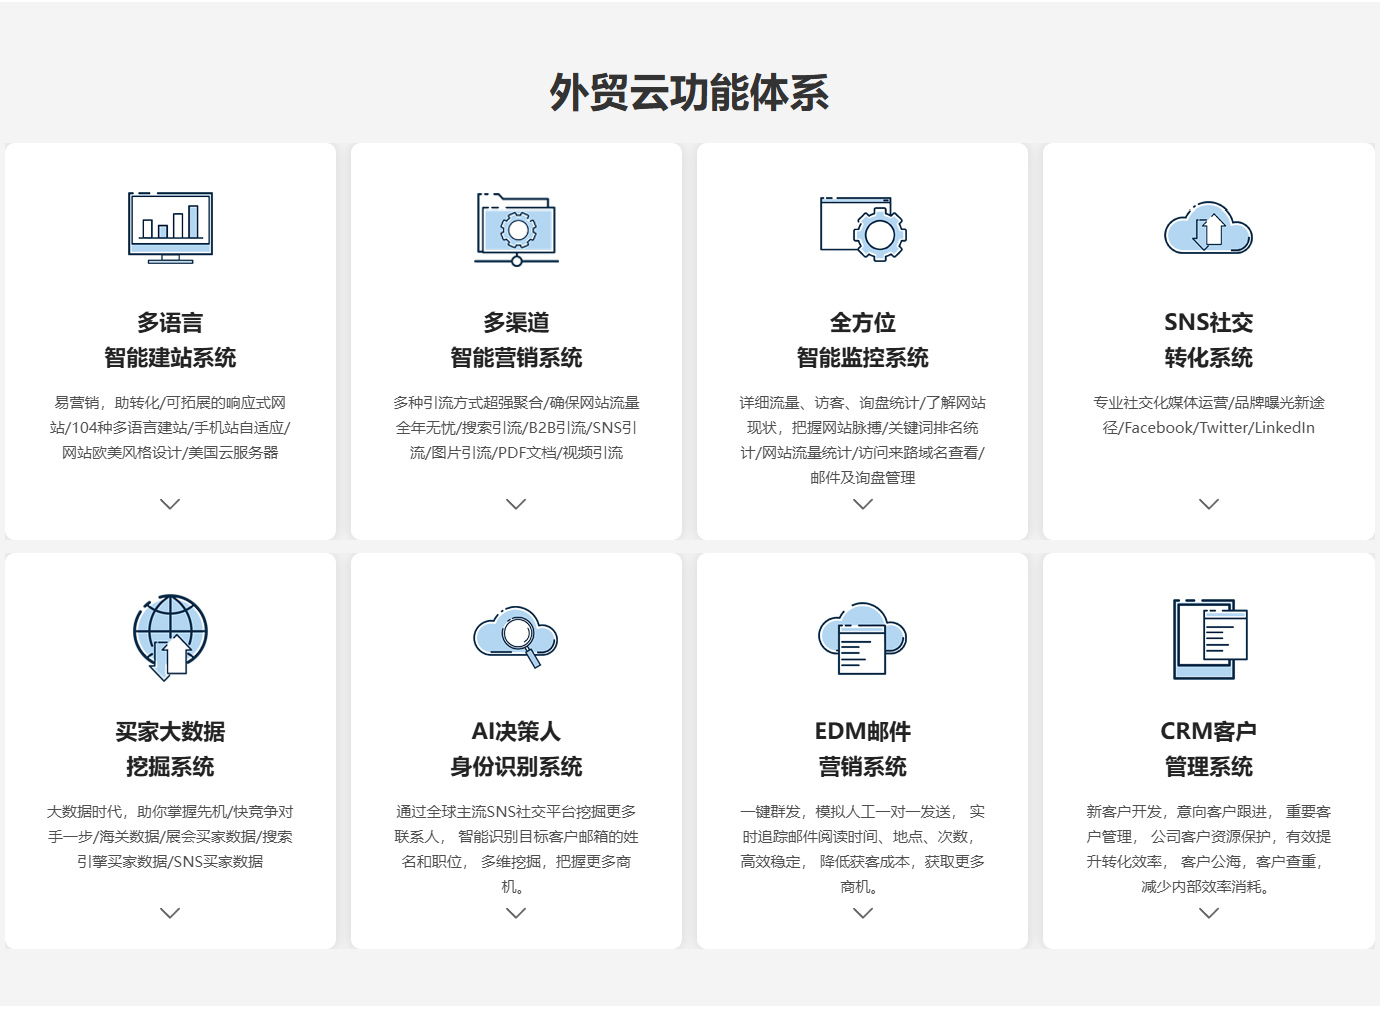The height and width of the screenshot is (1010, 1380).
Task: Expand the 全方位智能监控系统 card chevron
Action: coord(862,504)
